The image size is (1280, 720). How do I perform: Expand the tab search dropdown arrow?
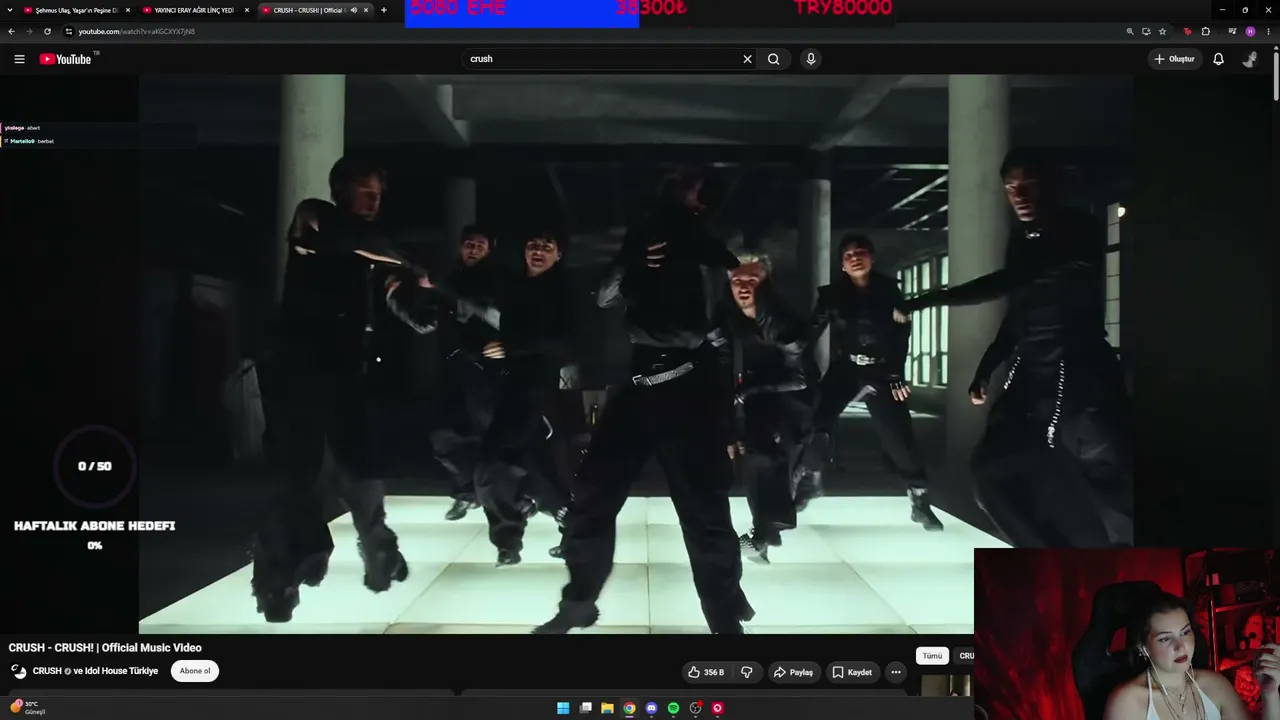tap(11, 10)
